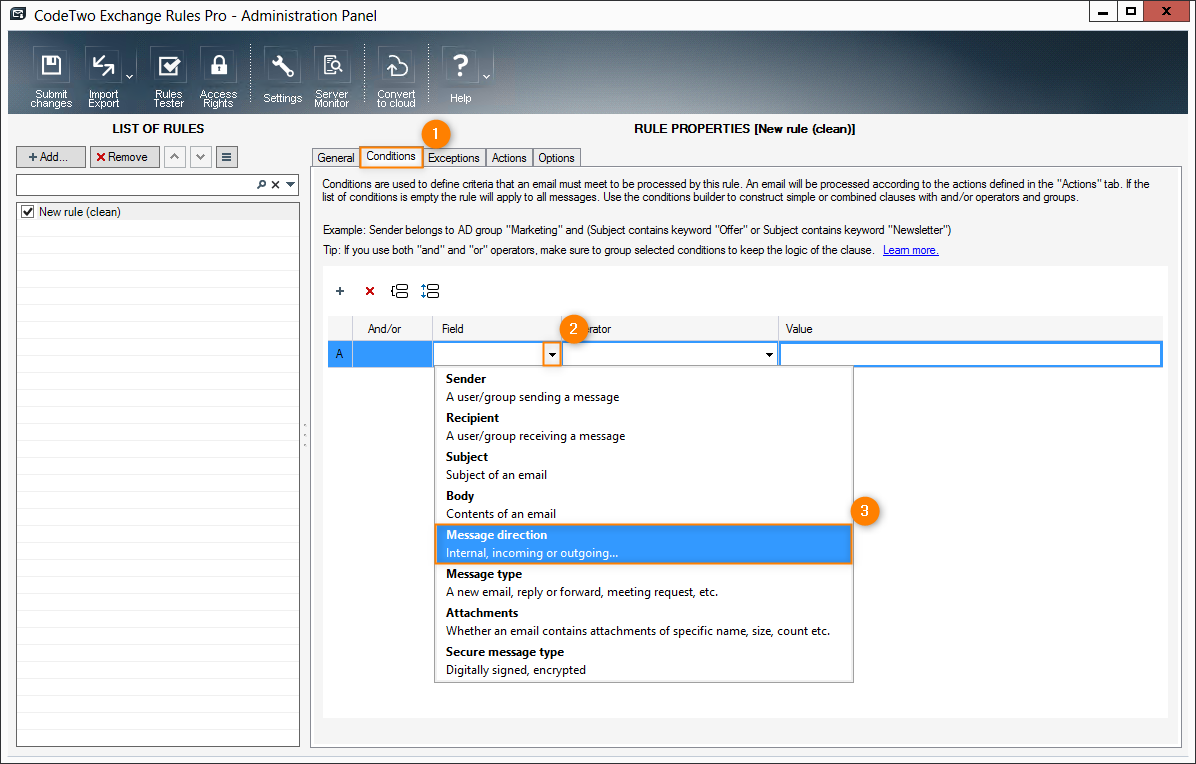Switch to the General tab
This screenshot has height=764, width=1196.
point(336,158)
